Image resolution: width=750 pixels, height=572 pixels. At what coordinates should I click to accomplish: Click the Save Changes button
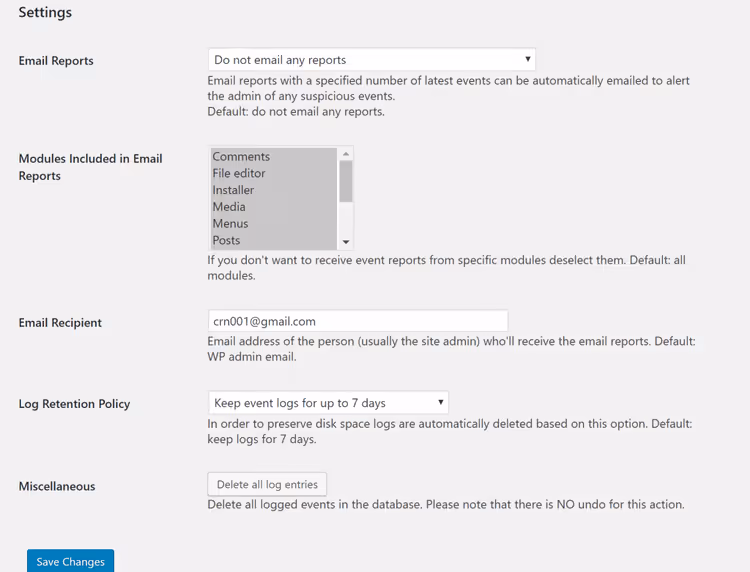[70, 561]
